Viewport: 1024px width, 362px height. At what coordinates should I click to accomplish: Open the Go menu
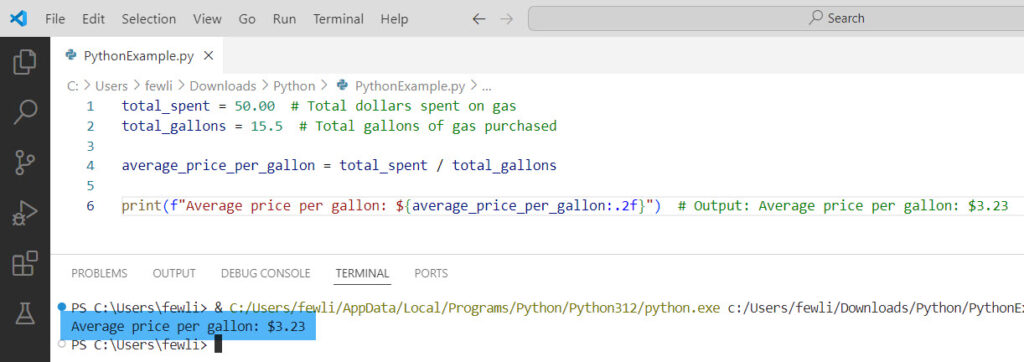[x=247, y=19]
